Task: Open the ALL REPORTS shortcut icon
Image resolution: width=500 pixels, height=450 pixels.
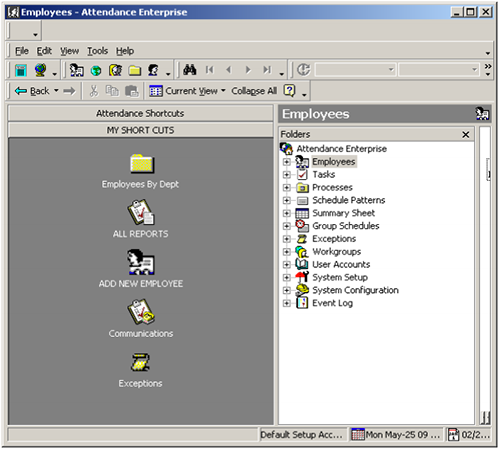Action: (141, 212)
